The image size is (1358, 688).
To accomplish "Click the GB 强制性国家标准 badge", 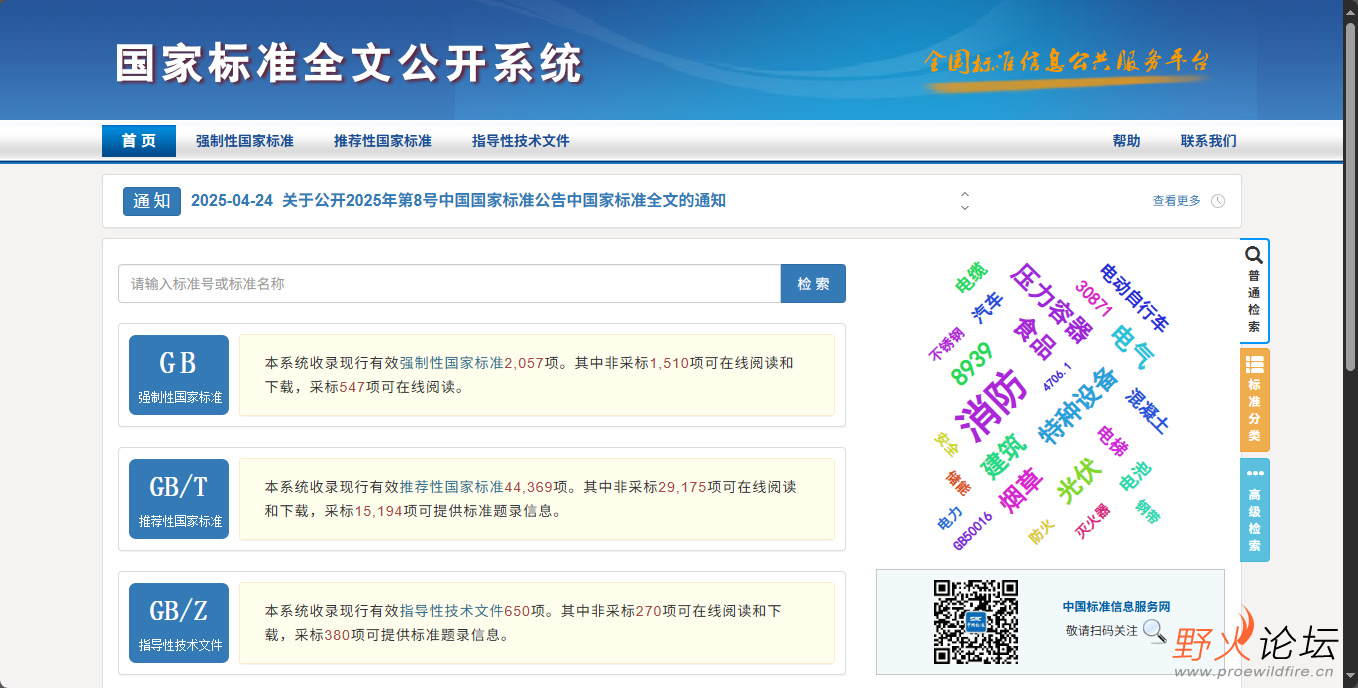I will 179,374.
